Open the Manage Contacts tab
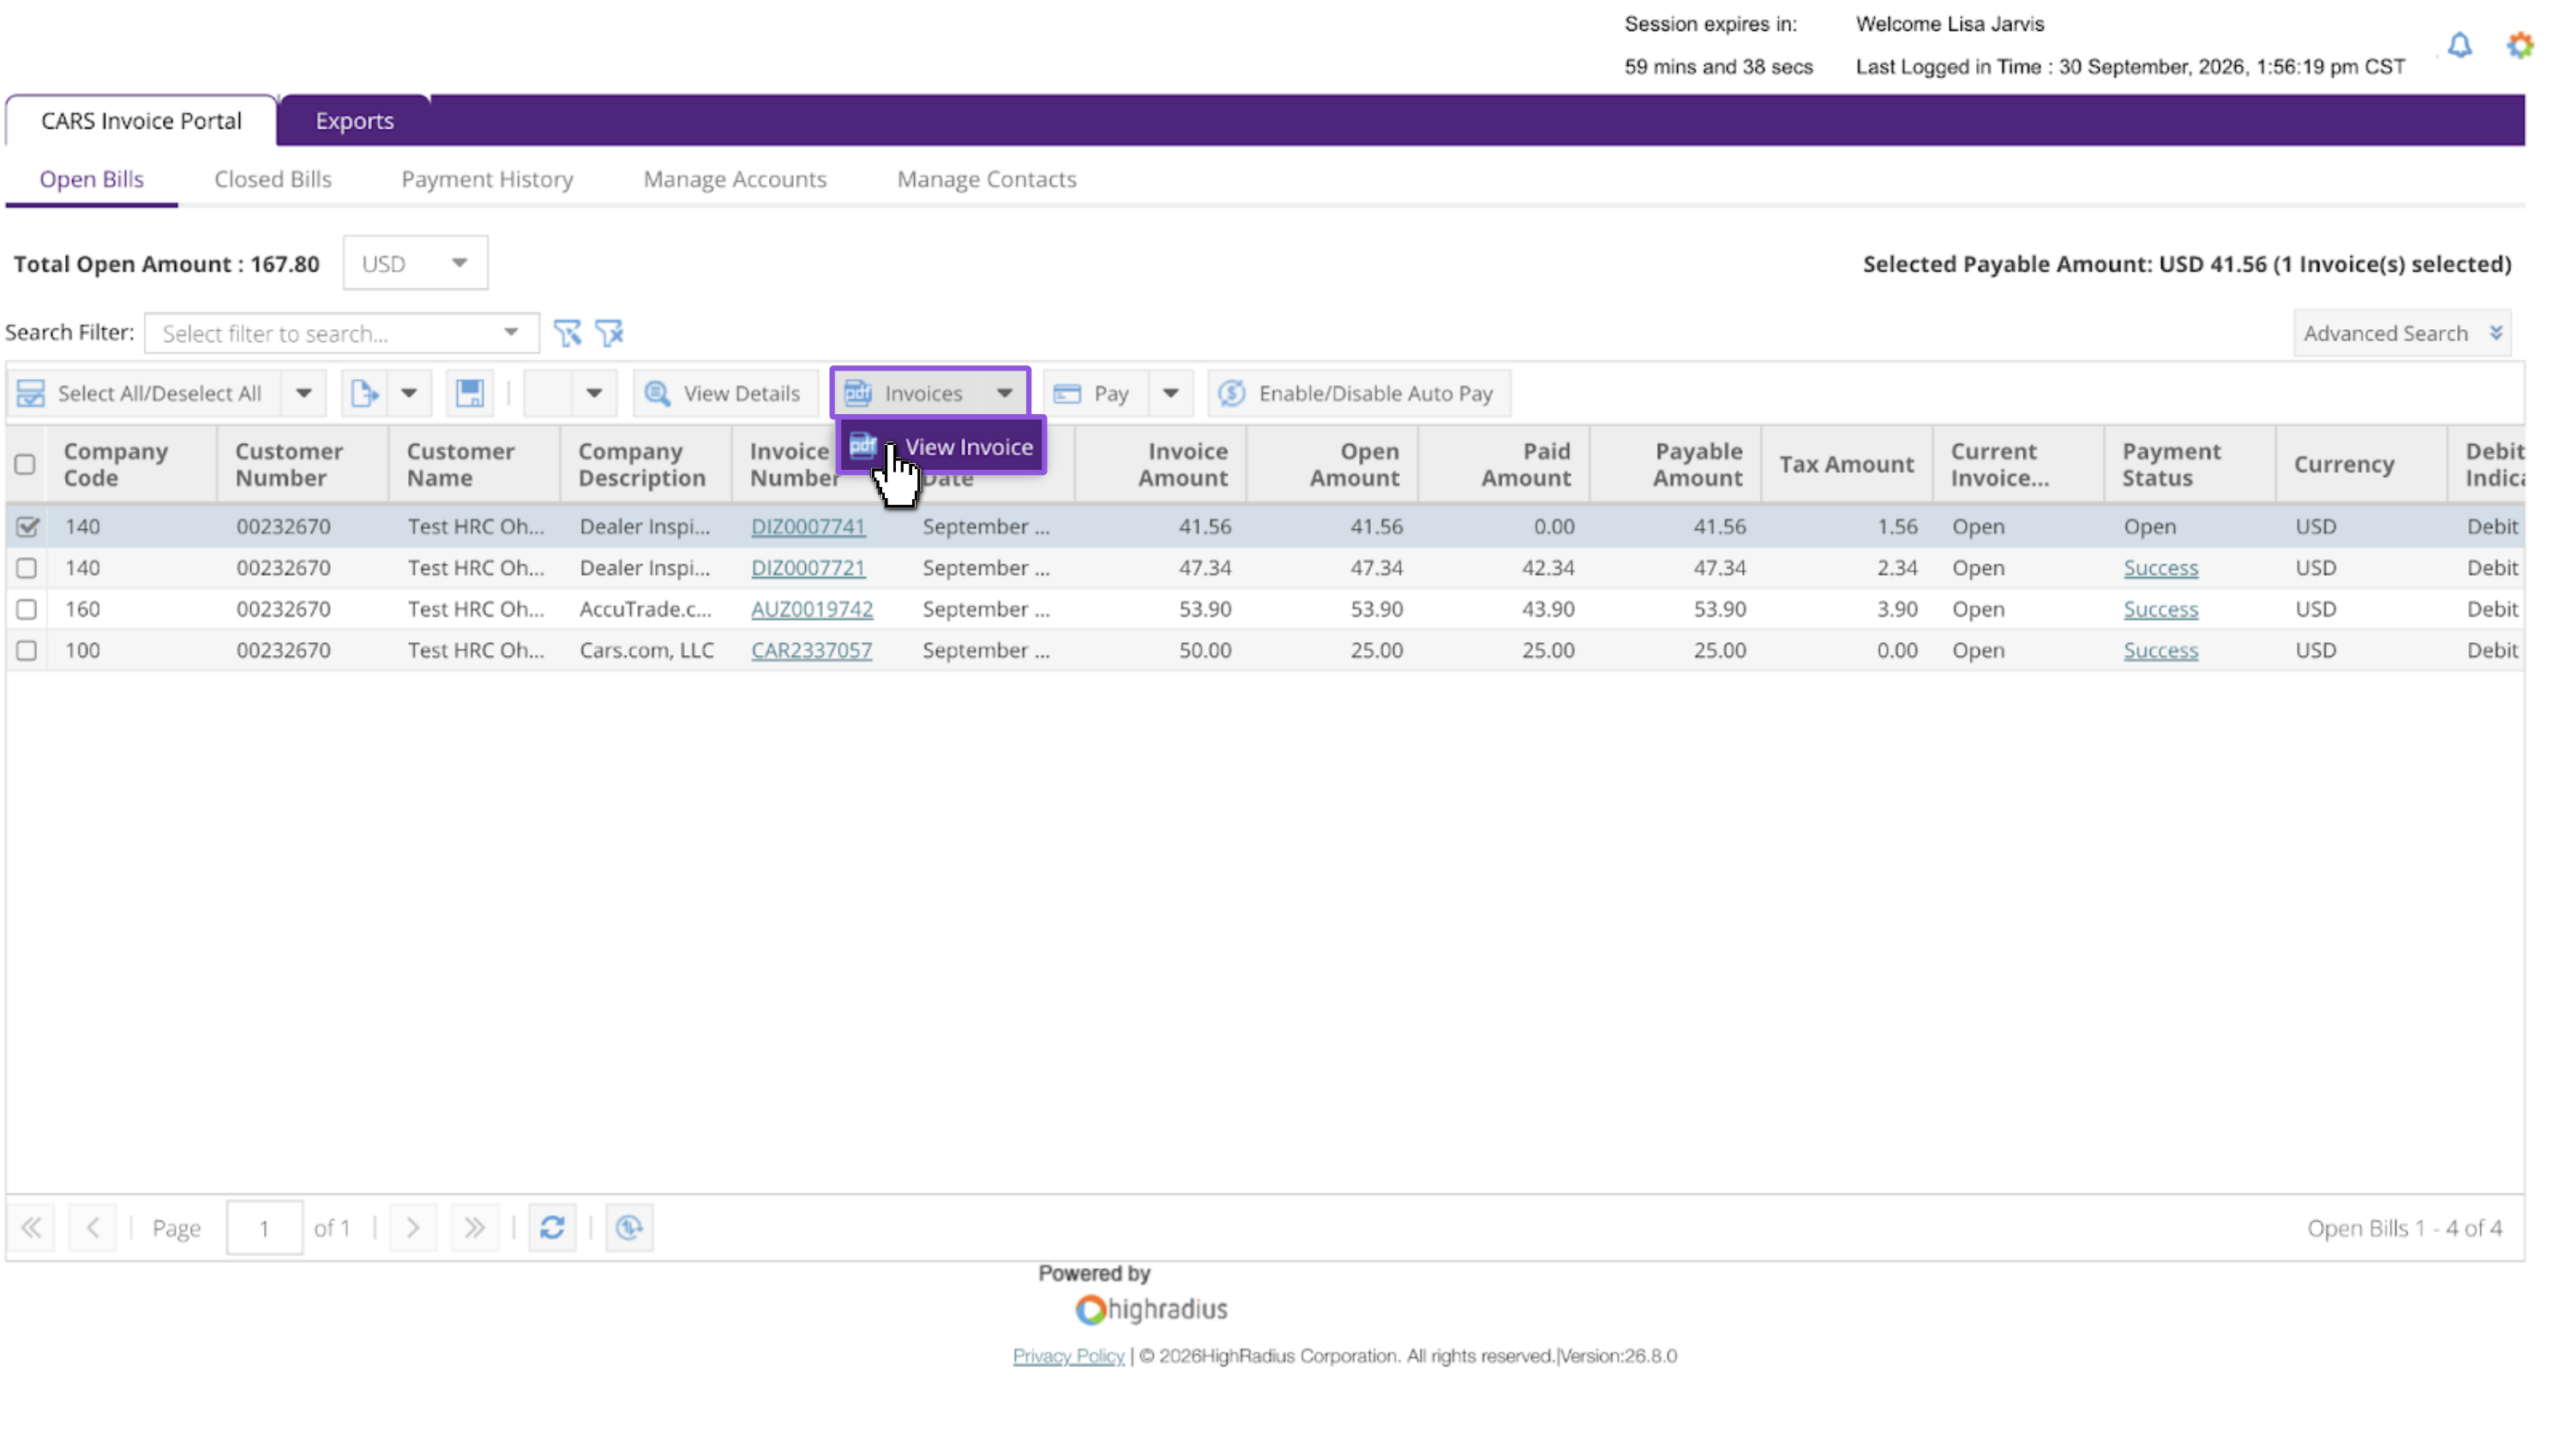This screenshot has height=1437, width=2560. [x=986, y=179]
